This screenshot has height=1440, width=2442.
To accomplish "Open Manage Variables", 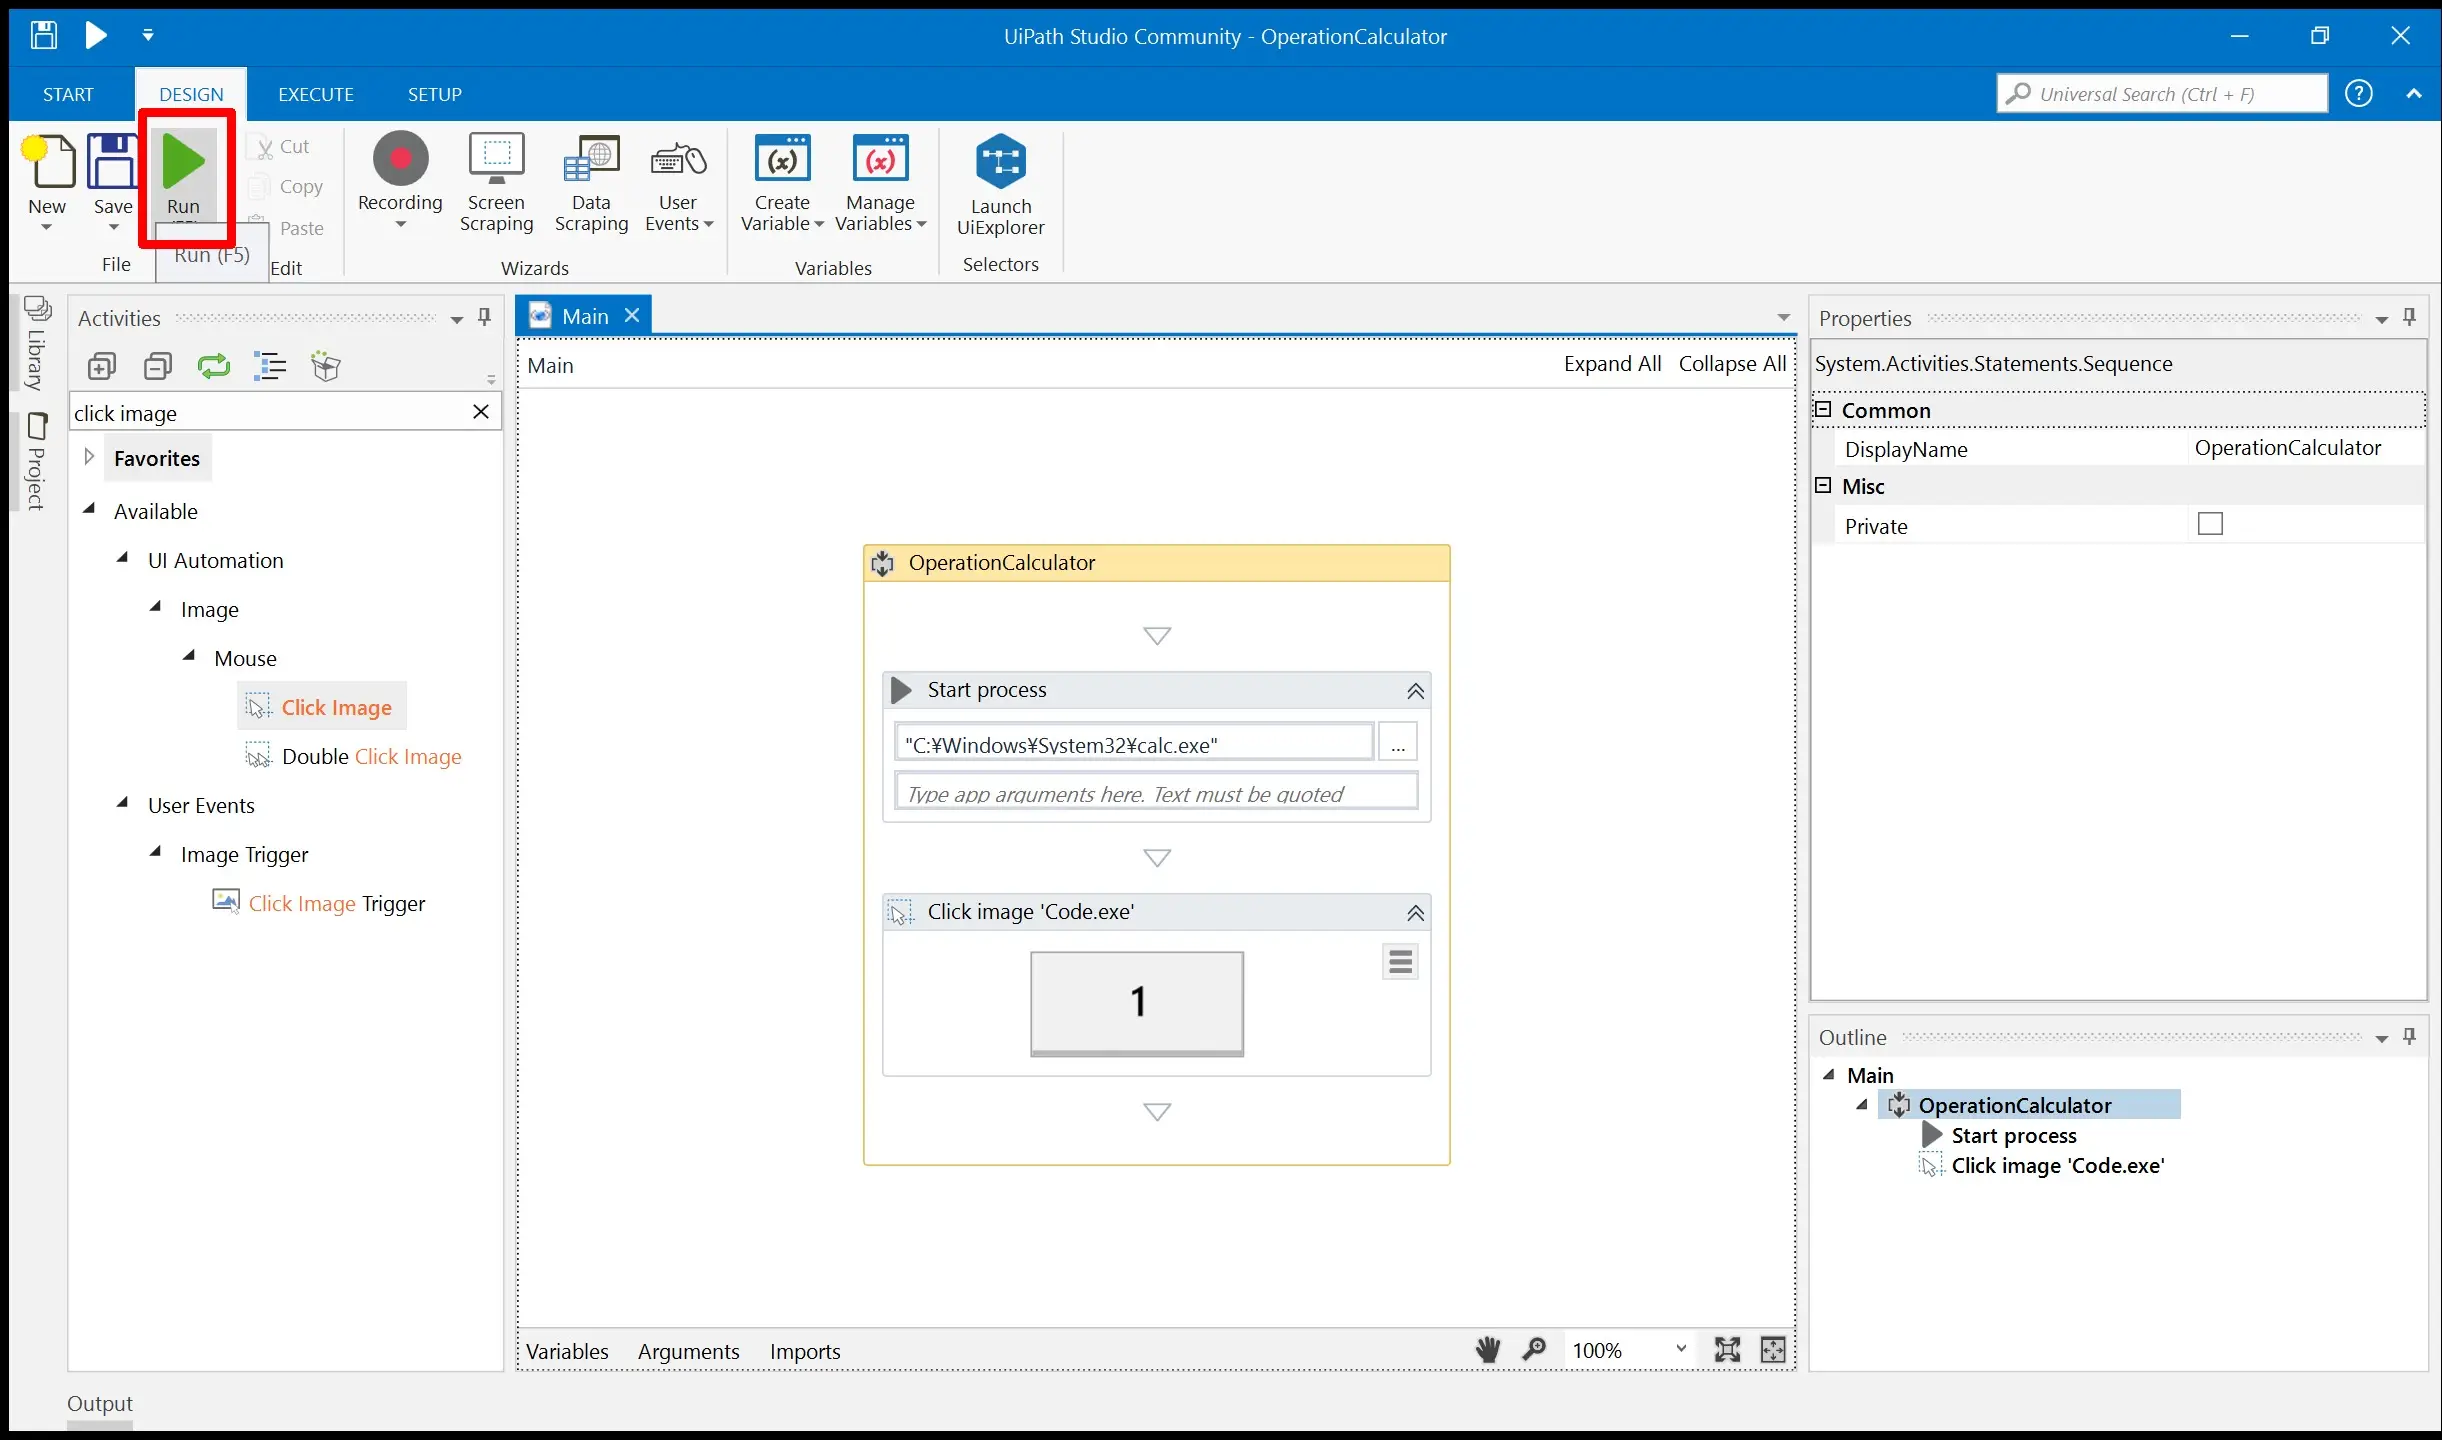I will point(880,182).
